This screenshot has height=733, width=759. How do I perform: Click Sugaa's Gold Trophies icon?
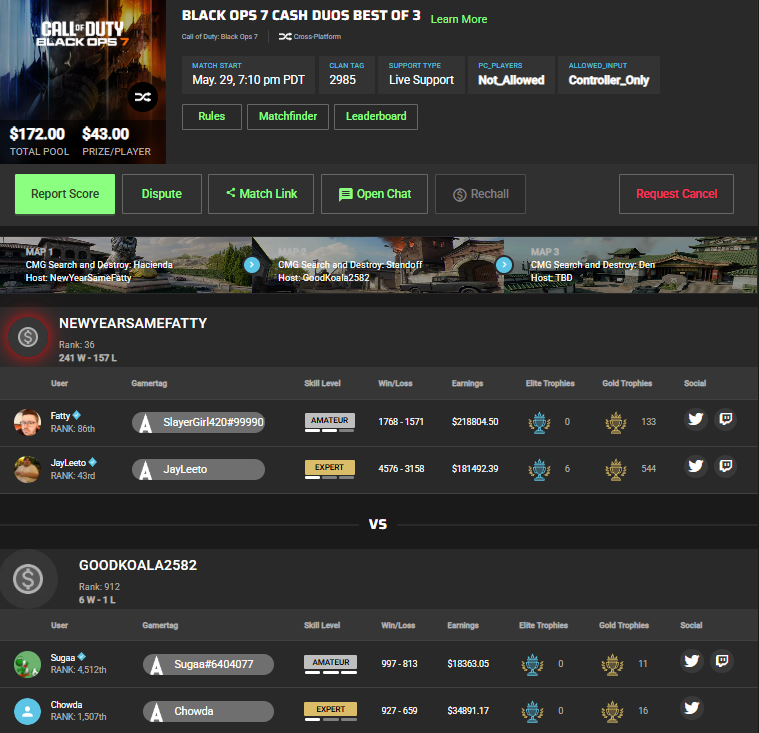(x=612, y=664)
